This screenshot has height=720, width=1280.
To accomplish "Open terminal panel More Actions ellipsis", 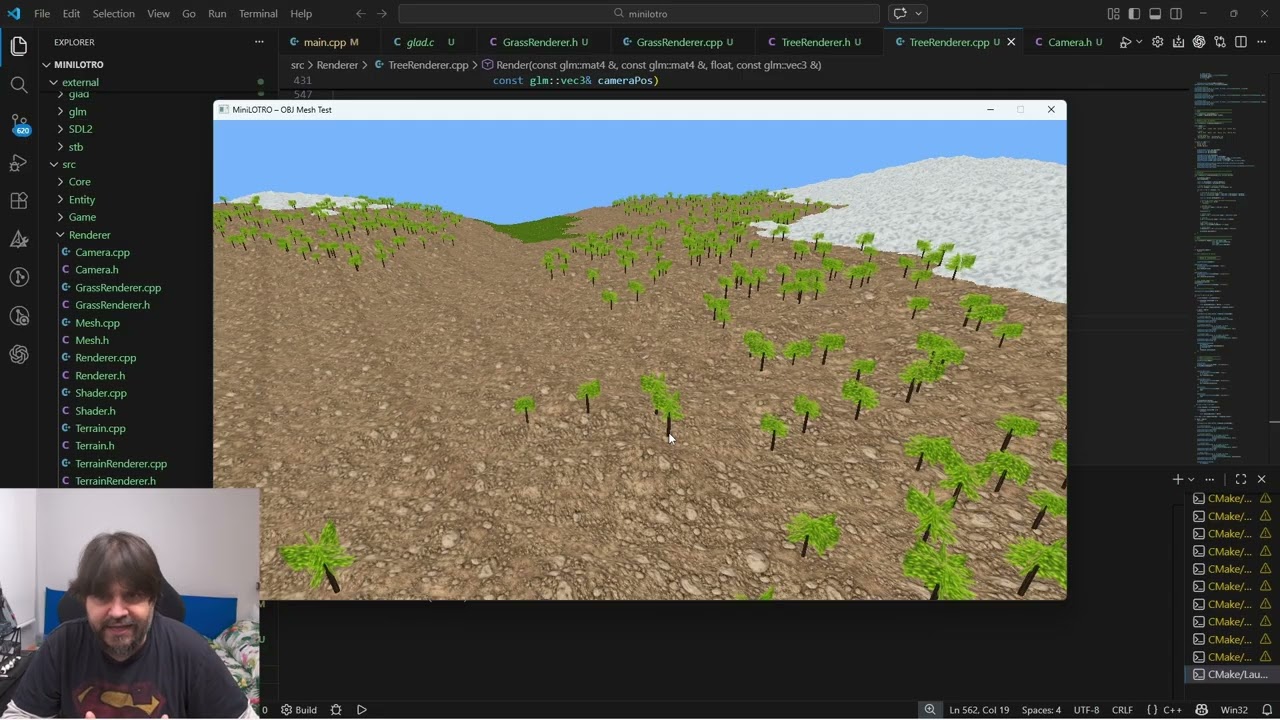I will [1210, 479].
